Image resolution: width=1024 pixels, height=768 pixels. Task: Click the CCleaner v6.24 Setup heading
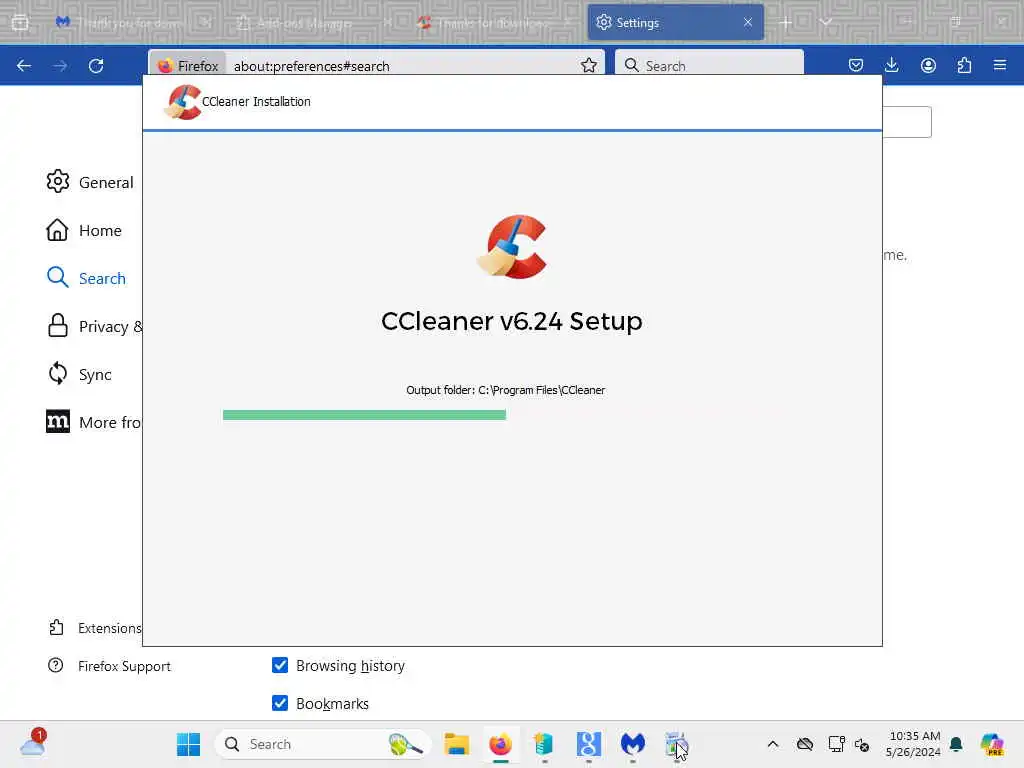[x=512, y=321]
